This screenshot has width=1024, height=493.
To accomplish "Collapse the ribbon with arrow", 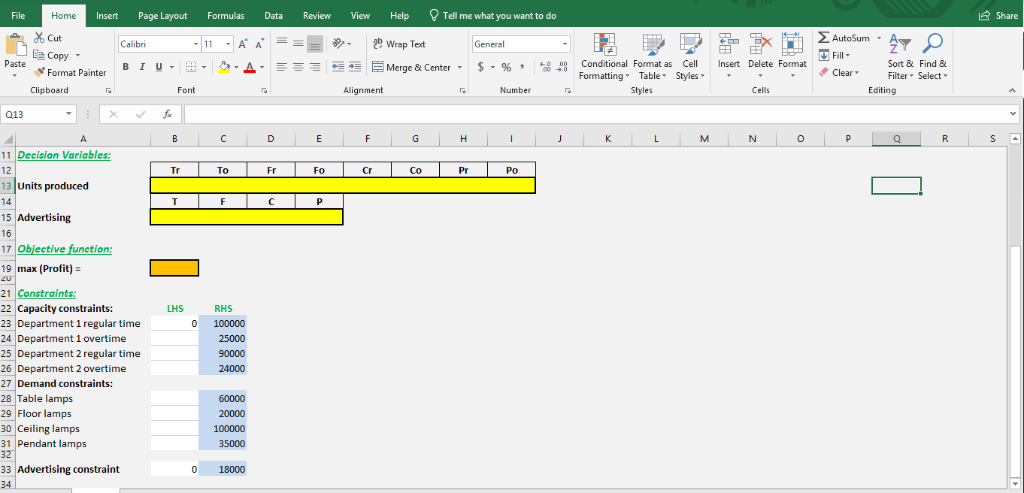I will point(1013,91).
